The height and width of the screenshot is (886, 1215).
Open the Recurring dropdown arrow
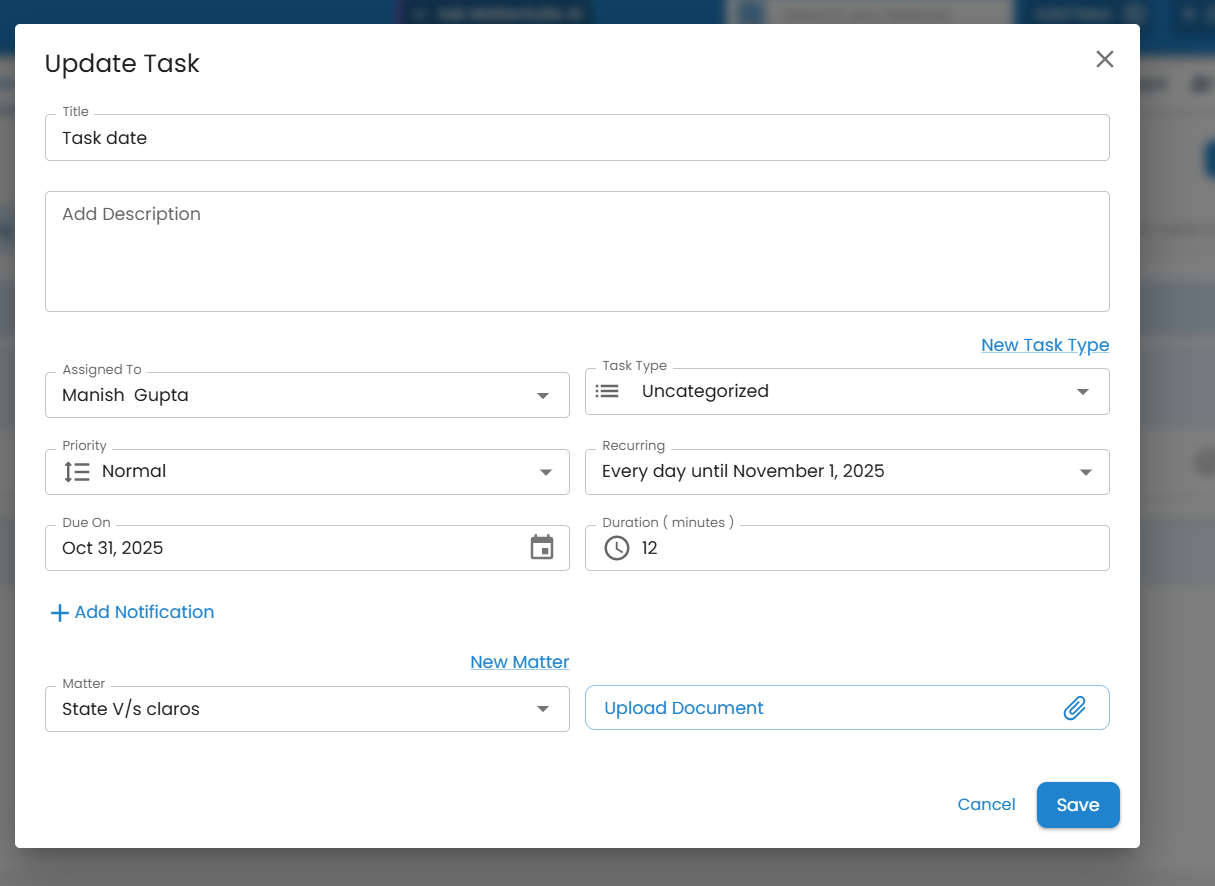[x=1086, y=472]
